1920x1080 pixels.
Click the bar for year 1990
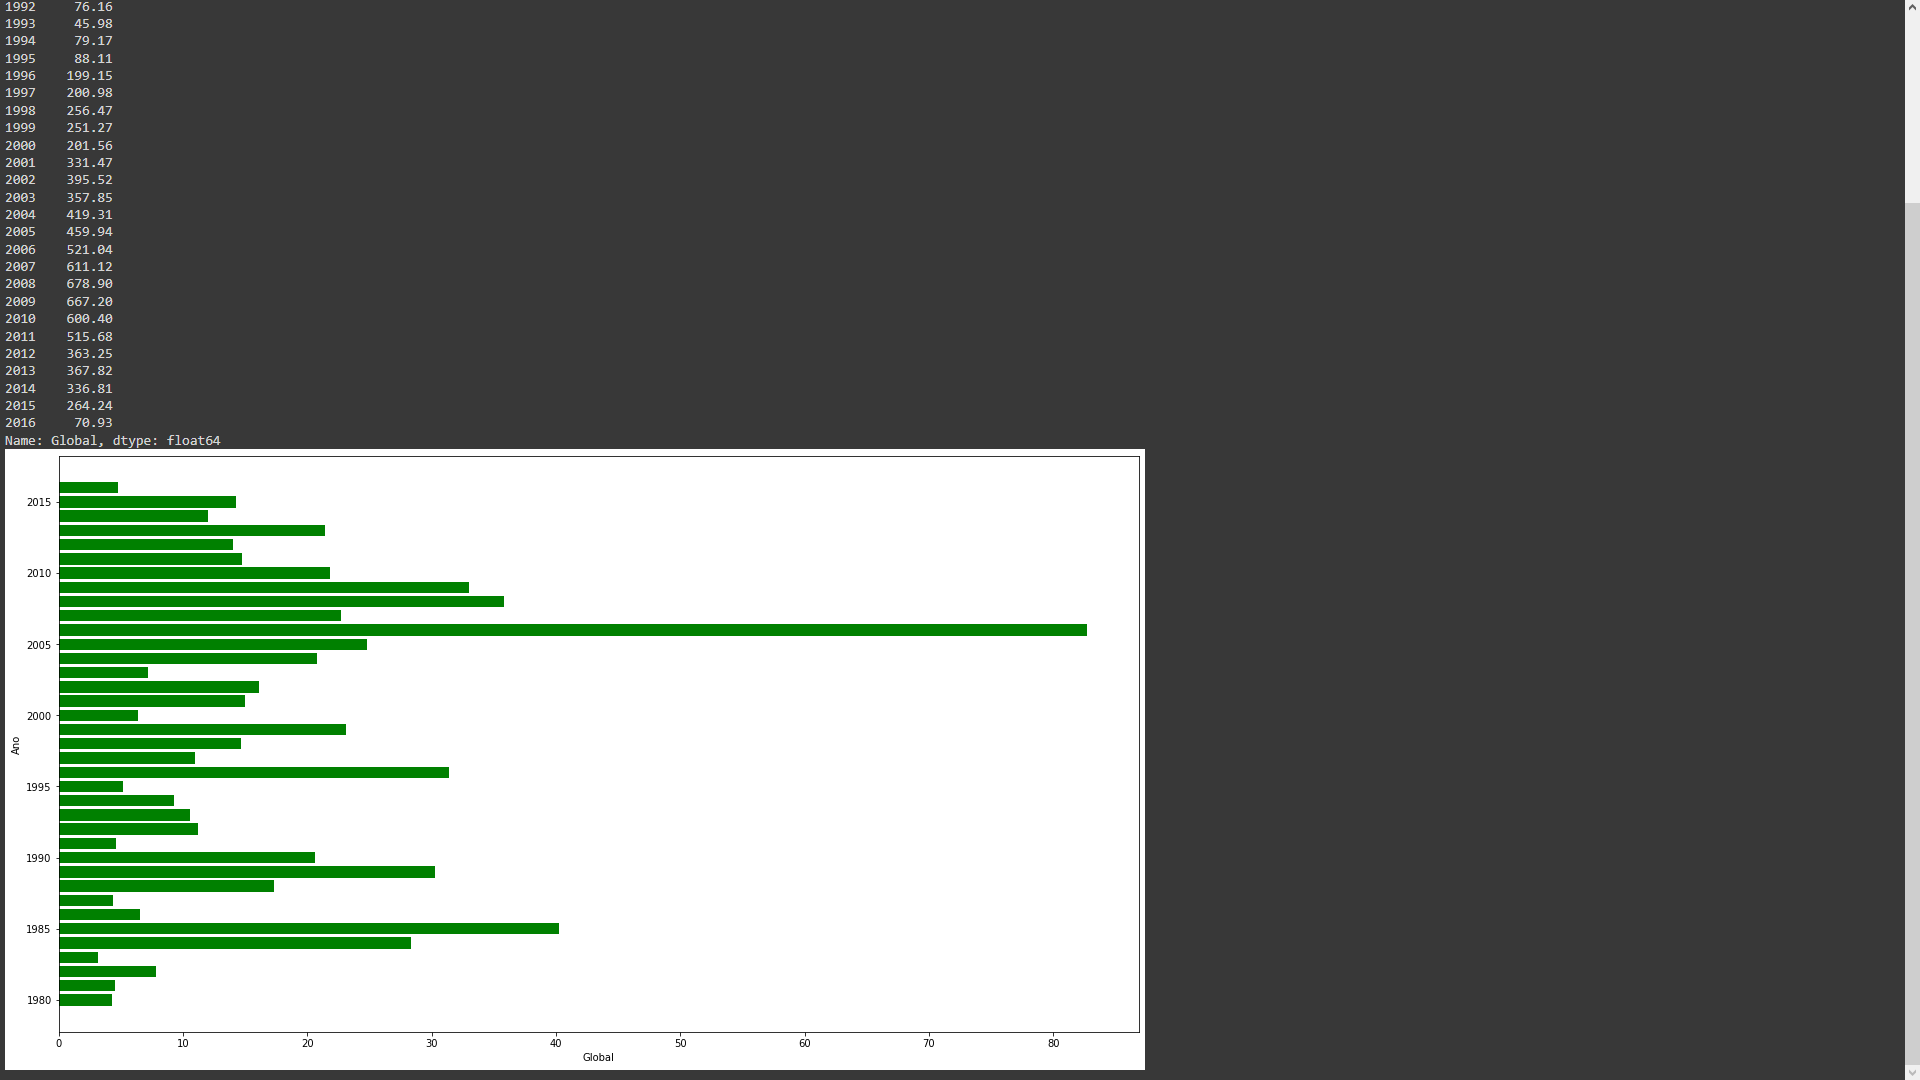[185, 857]
